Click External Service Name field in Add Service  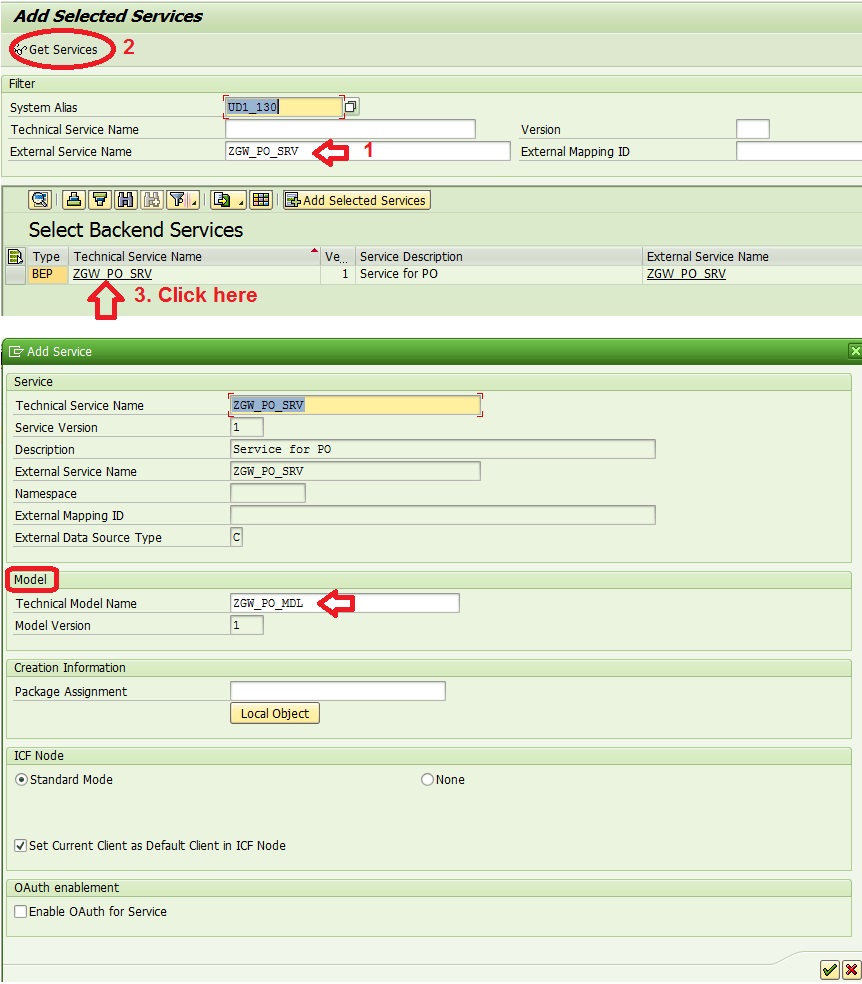(x=355, y=471)
